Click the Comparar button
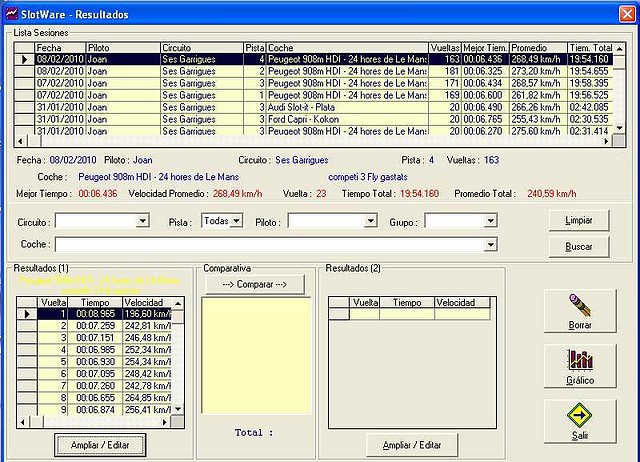640x462 pixels. (x=255, y=284)
